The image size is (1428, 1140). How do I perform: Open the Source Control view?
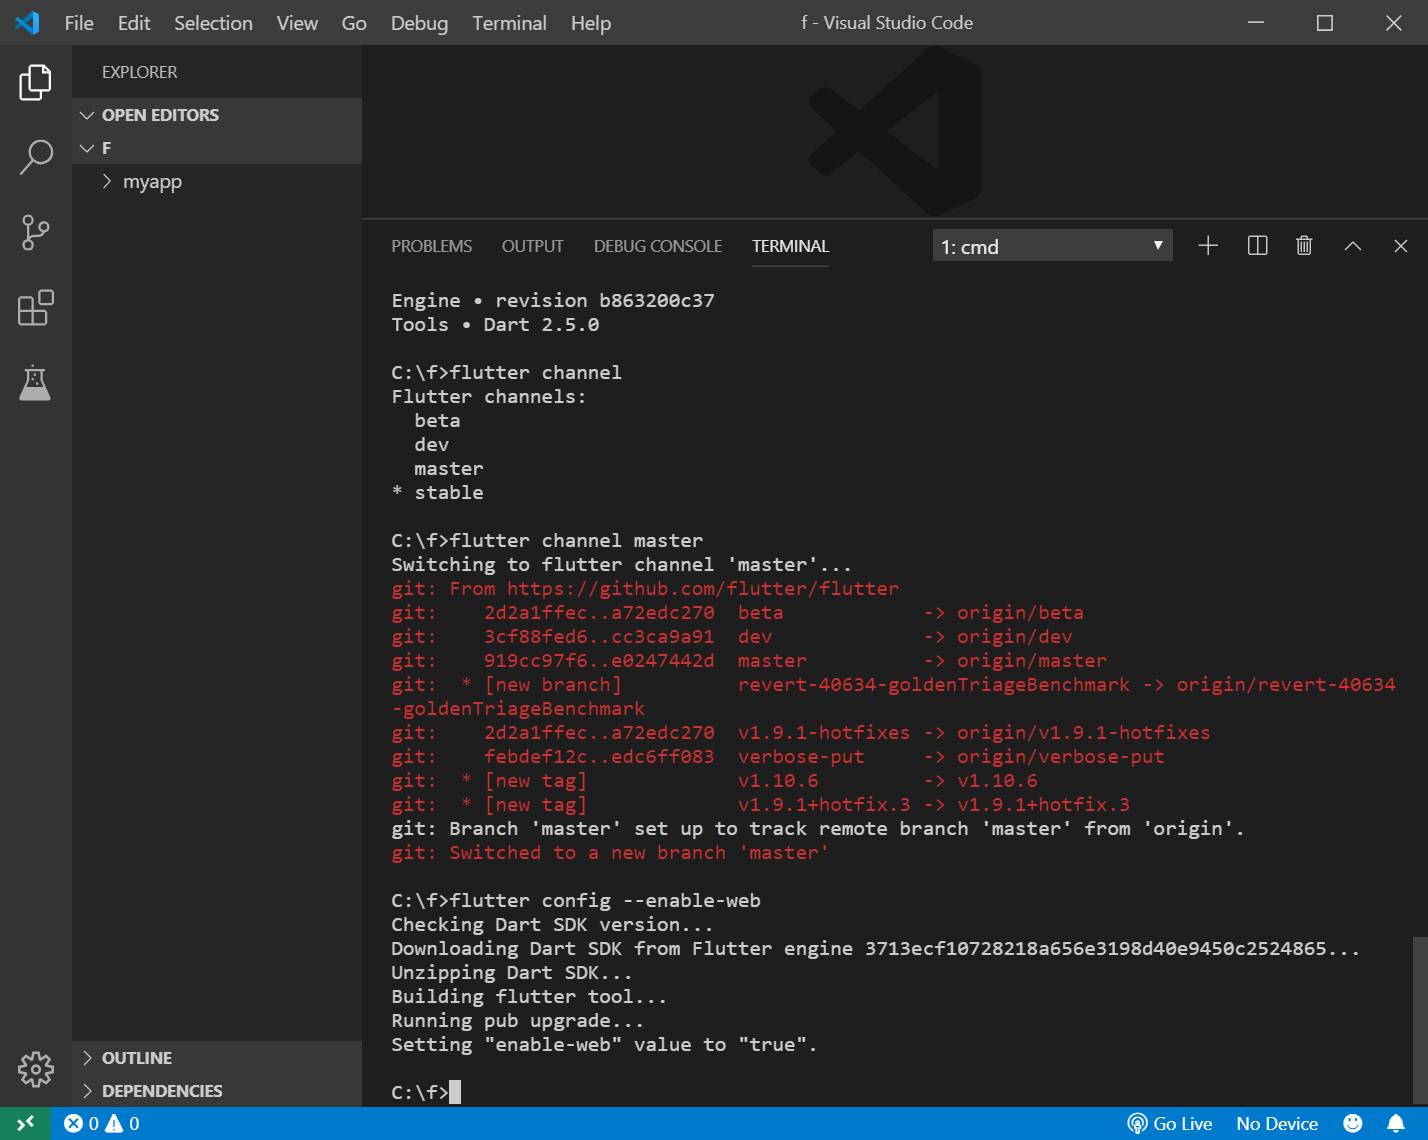(35, 232)
